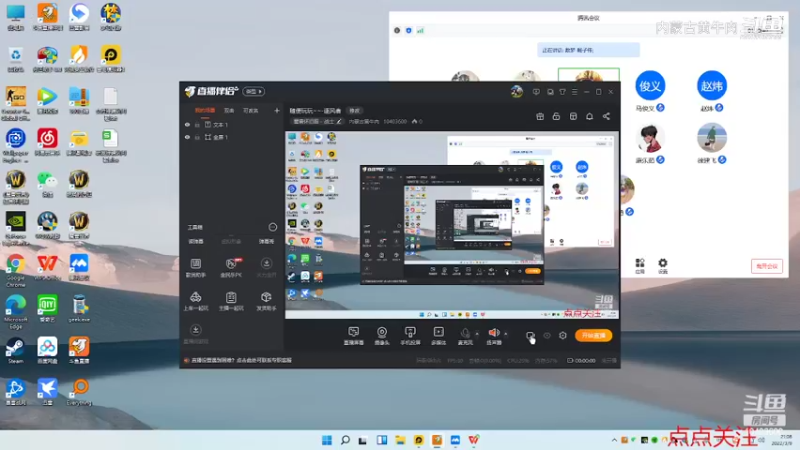
Task: Open the car-shaped play-together tool
Action: point(195,301)
